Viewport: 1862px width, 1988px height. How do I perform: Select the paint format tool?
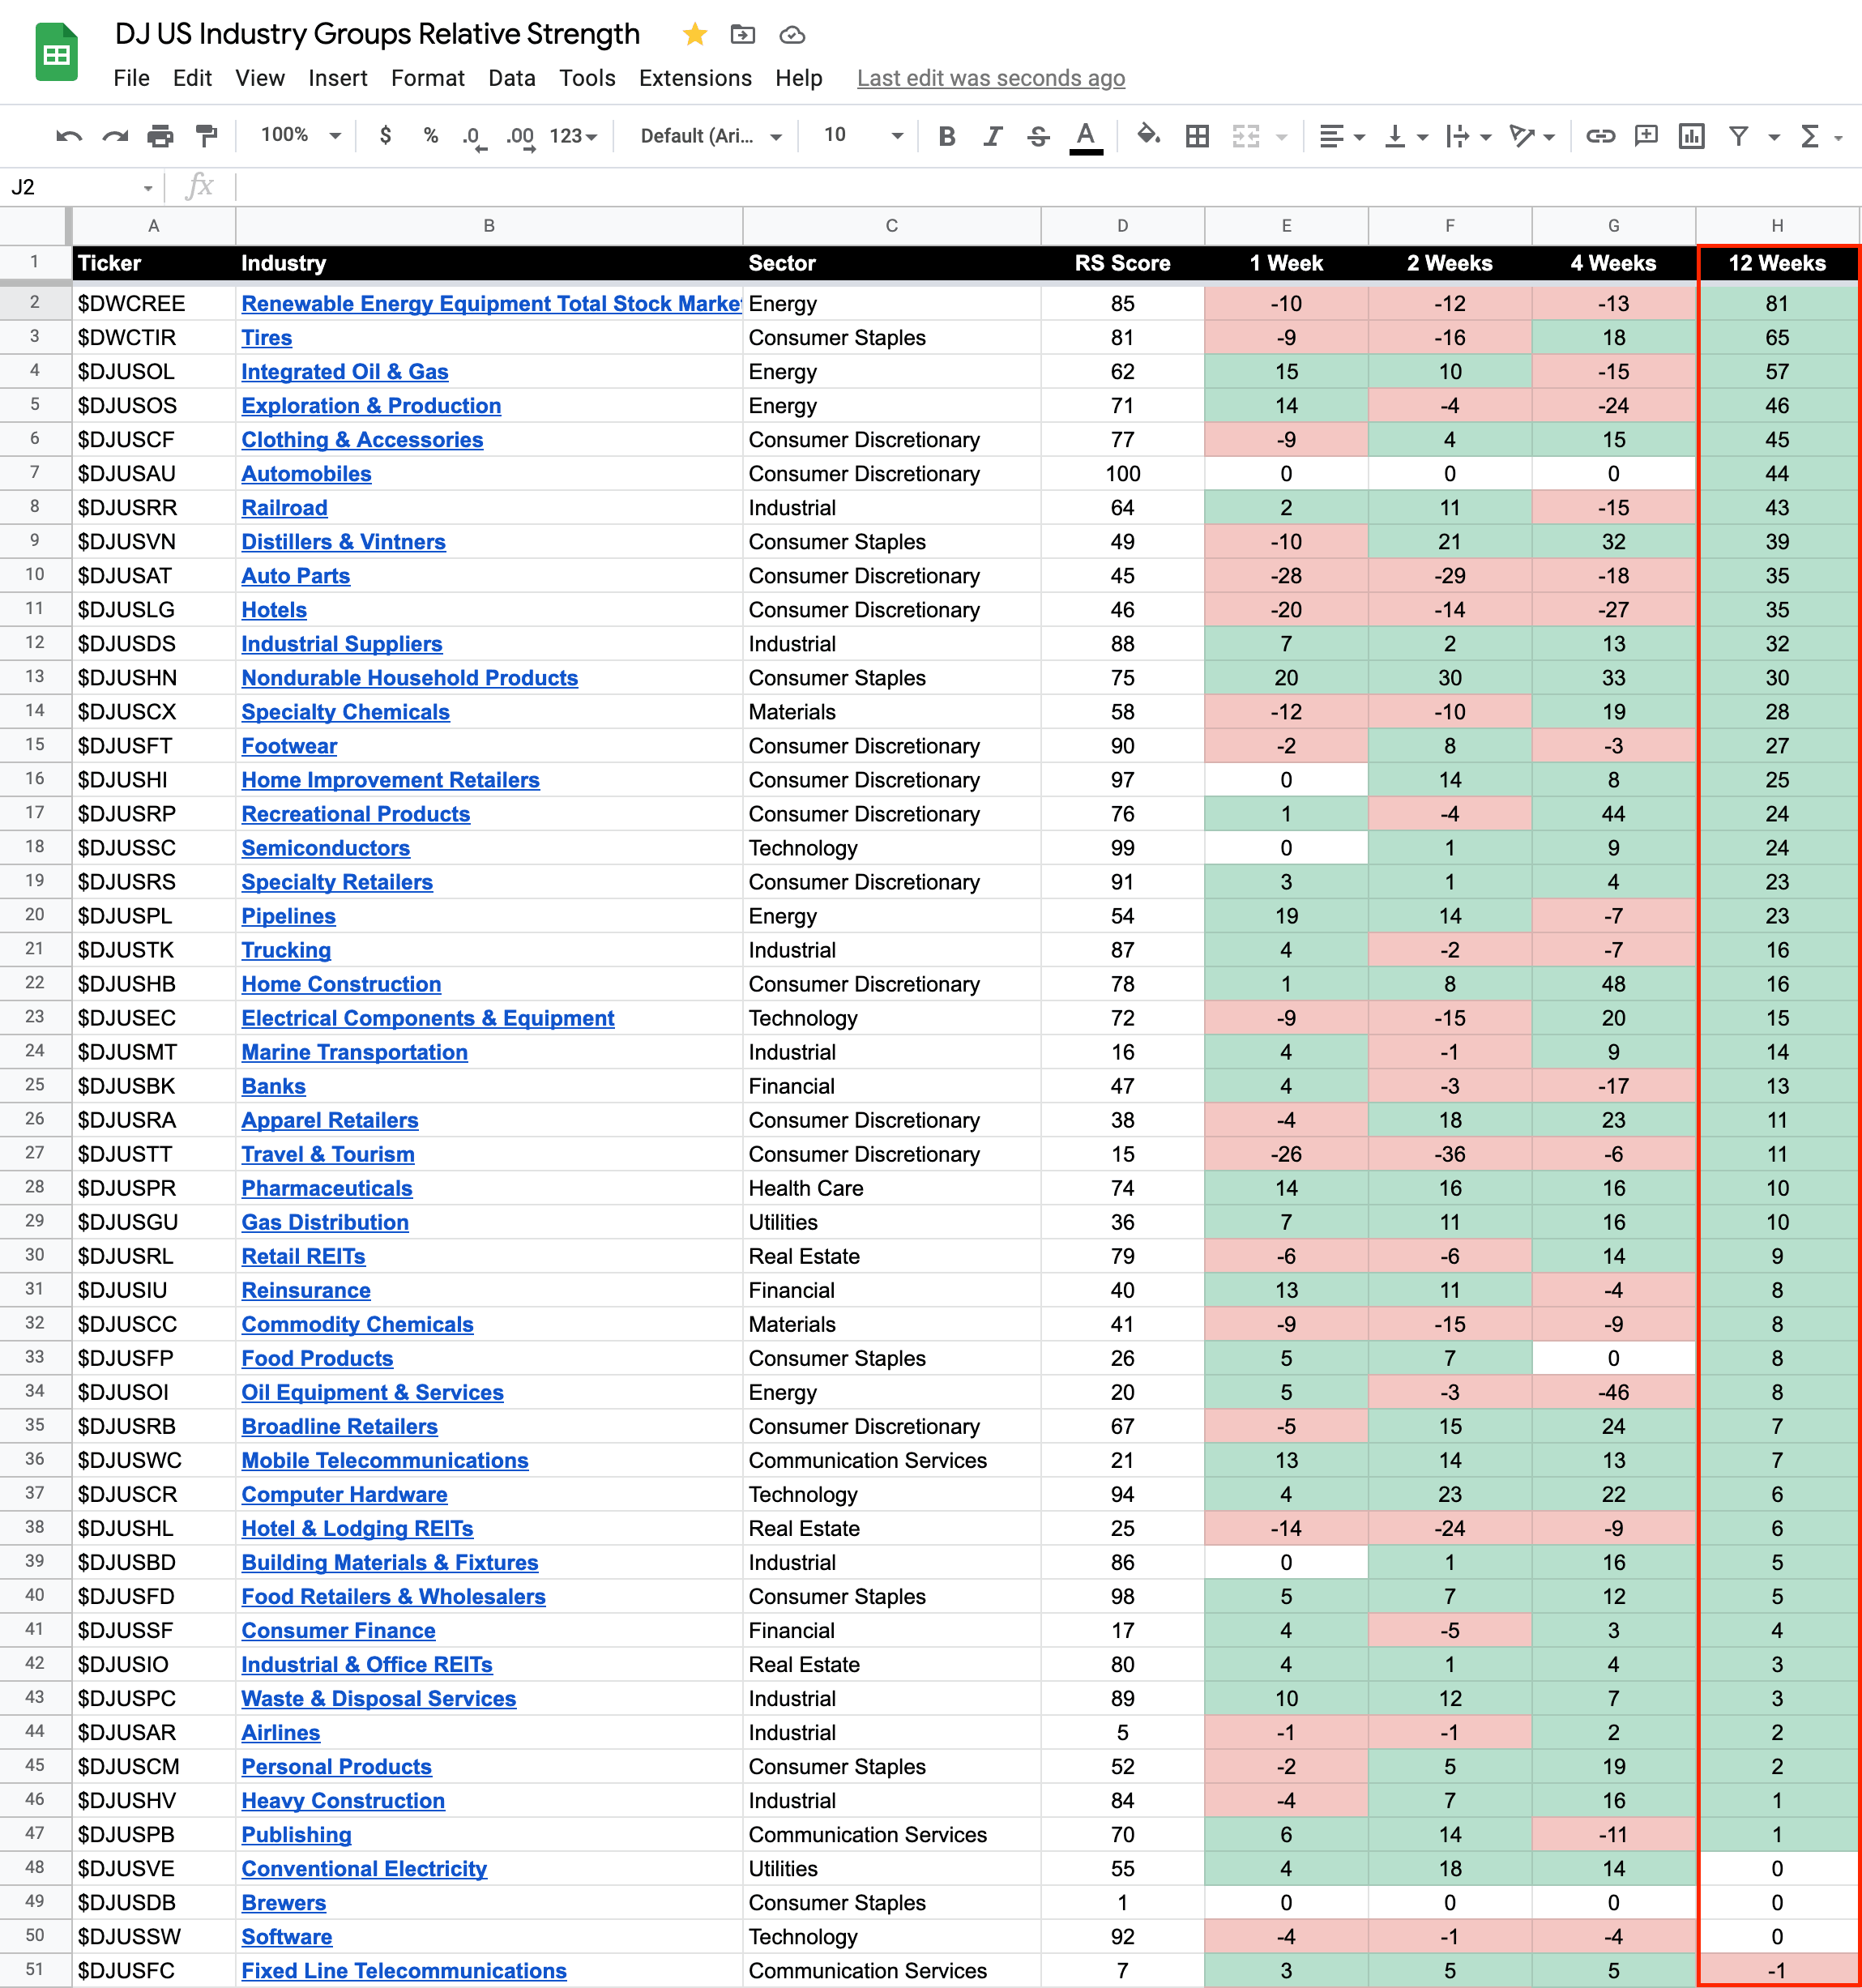207,136
